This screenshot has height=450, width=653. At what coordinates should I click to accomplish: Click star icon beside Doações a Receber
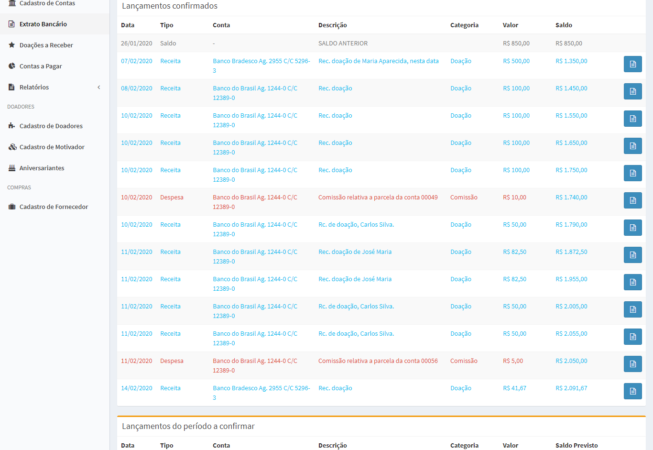pyautogui.click(x=11, y=45)
